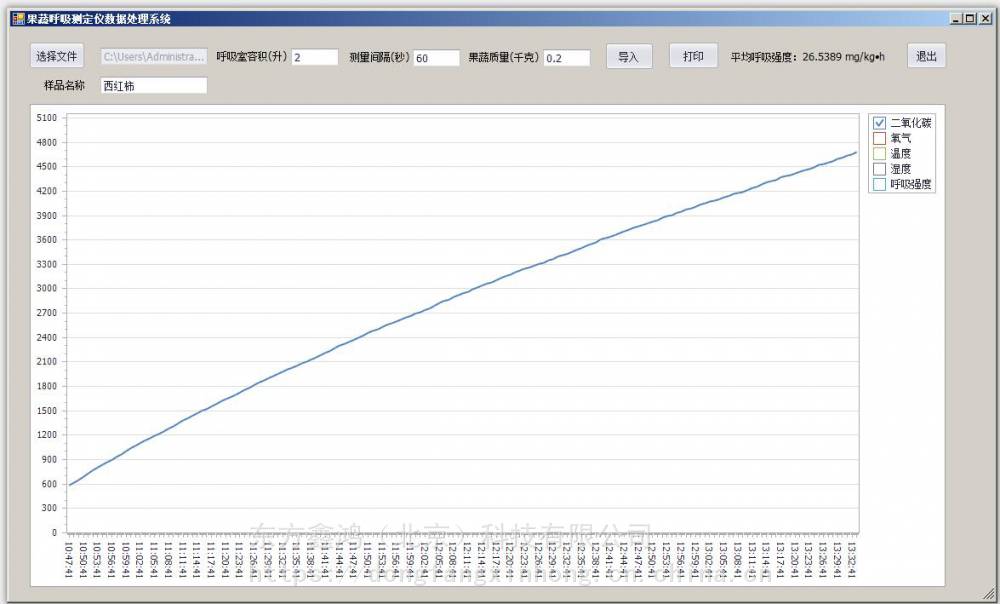The width and height of the screenshot is (1000, 604).
Task: Exit the program via the 退出 button
Action: point(926,57)
